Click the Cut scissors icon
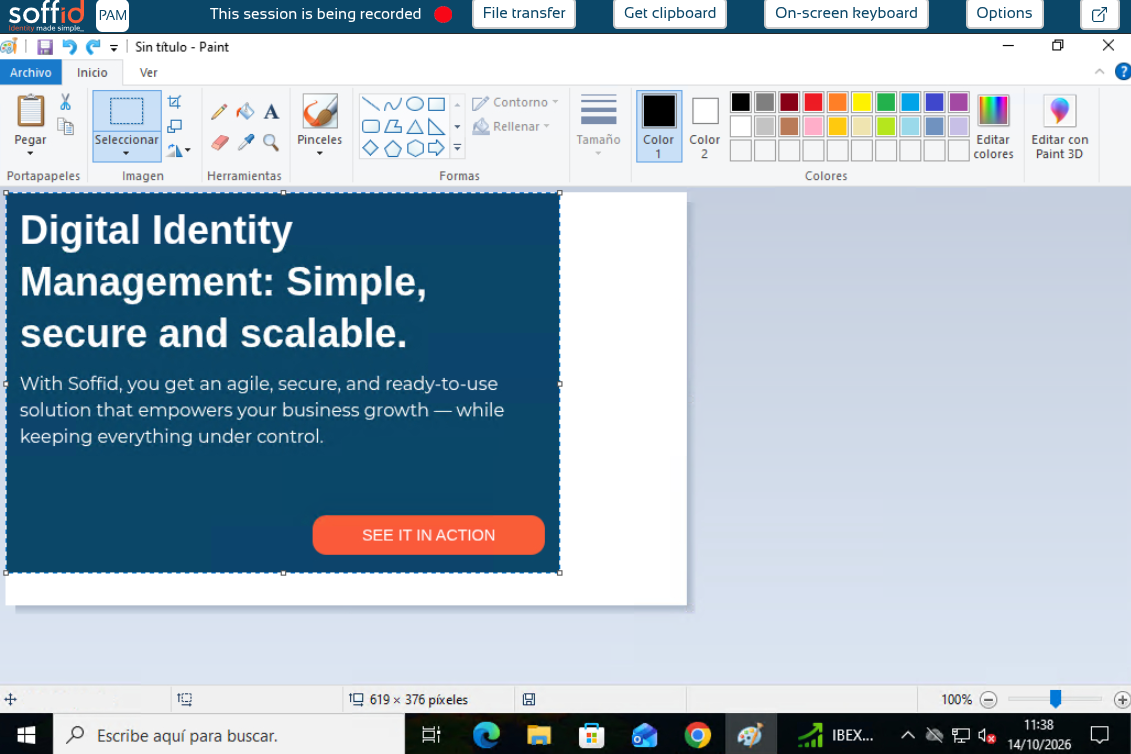Screen dimensions: 1131x754 (66, 102)
